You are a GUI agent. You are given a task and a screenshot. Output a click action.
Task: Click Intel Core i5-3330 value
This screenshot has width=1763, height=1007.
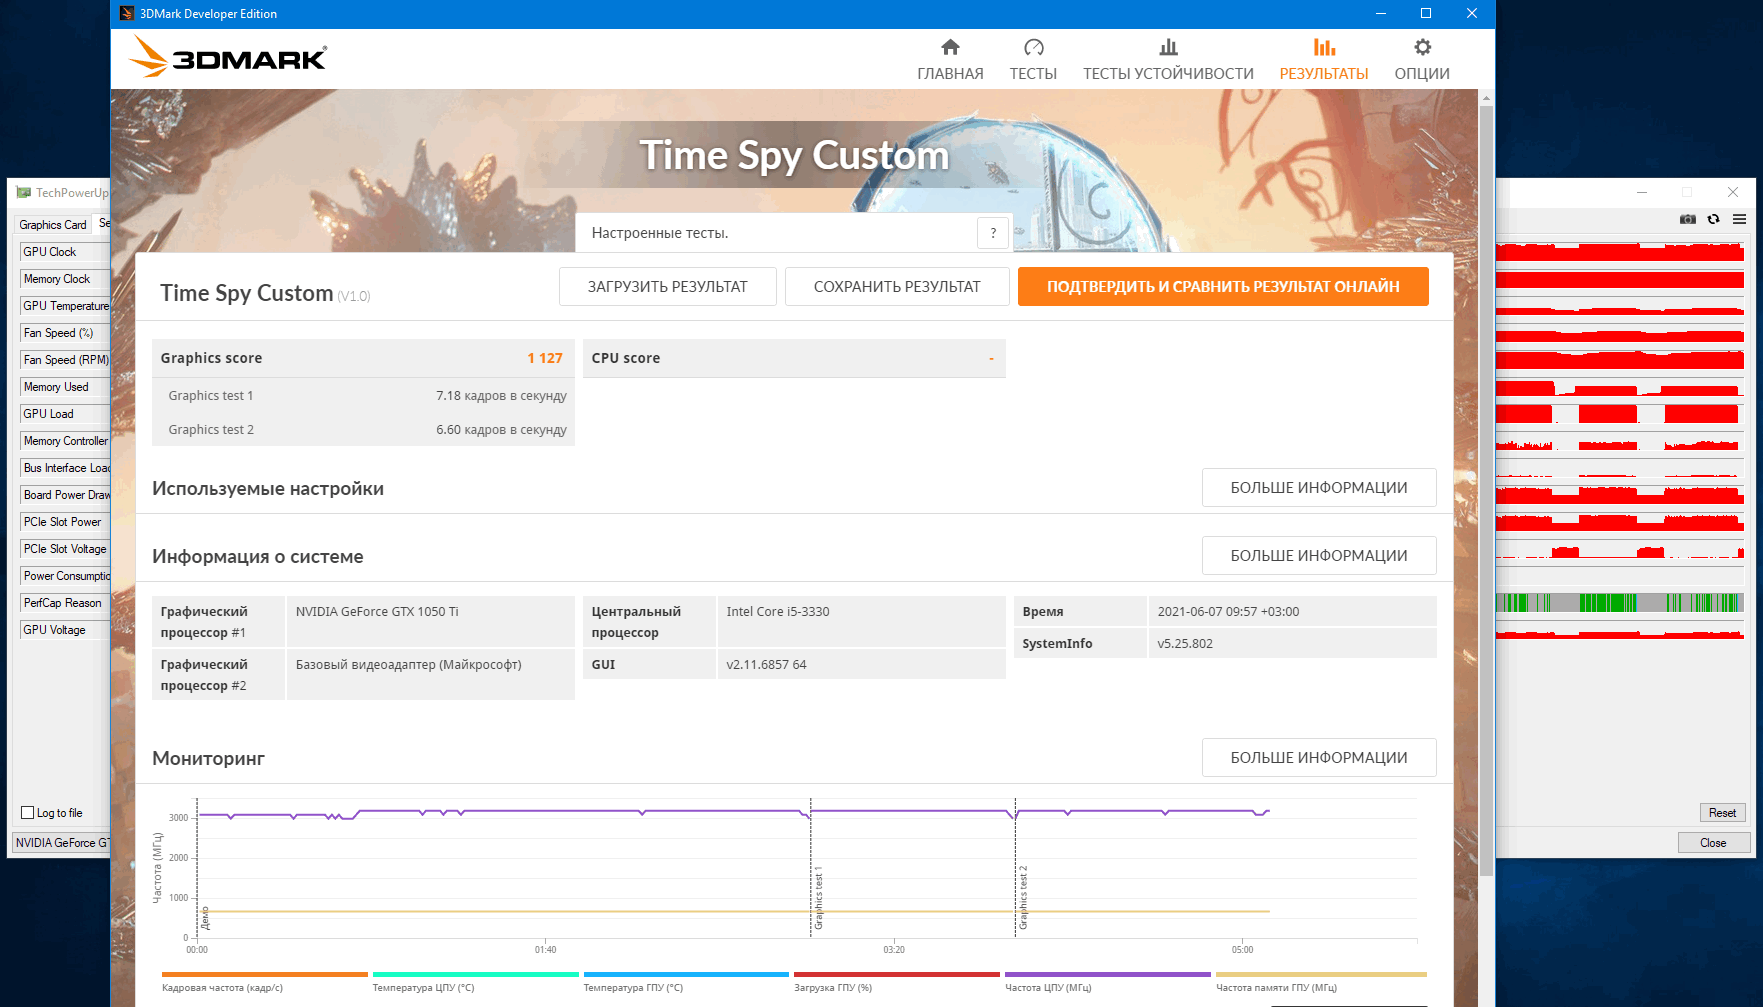778,612
